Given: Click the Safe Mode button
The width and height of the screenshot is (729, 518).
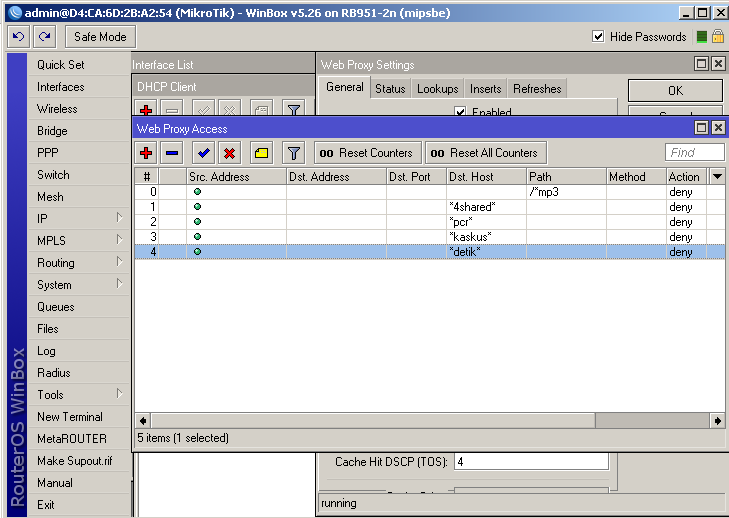Looking at the screenshot, I should (x=100, y=37).
